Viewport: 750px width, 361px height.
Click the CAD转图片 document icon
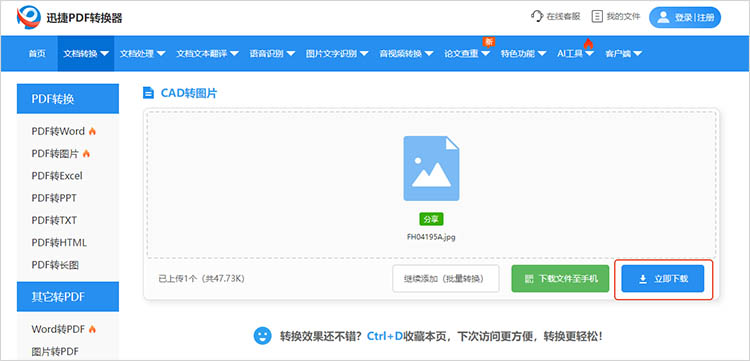click(x=149, y=93)
